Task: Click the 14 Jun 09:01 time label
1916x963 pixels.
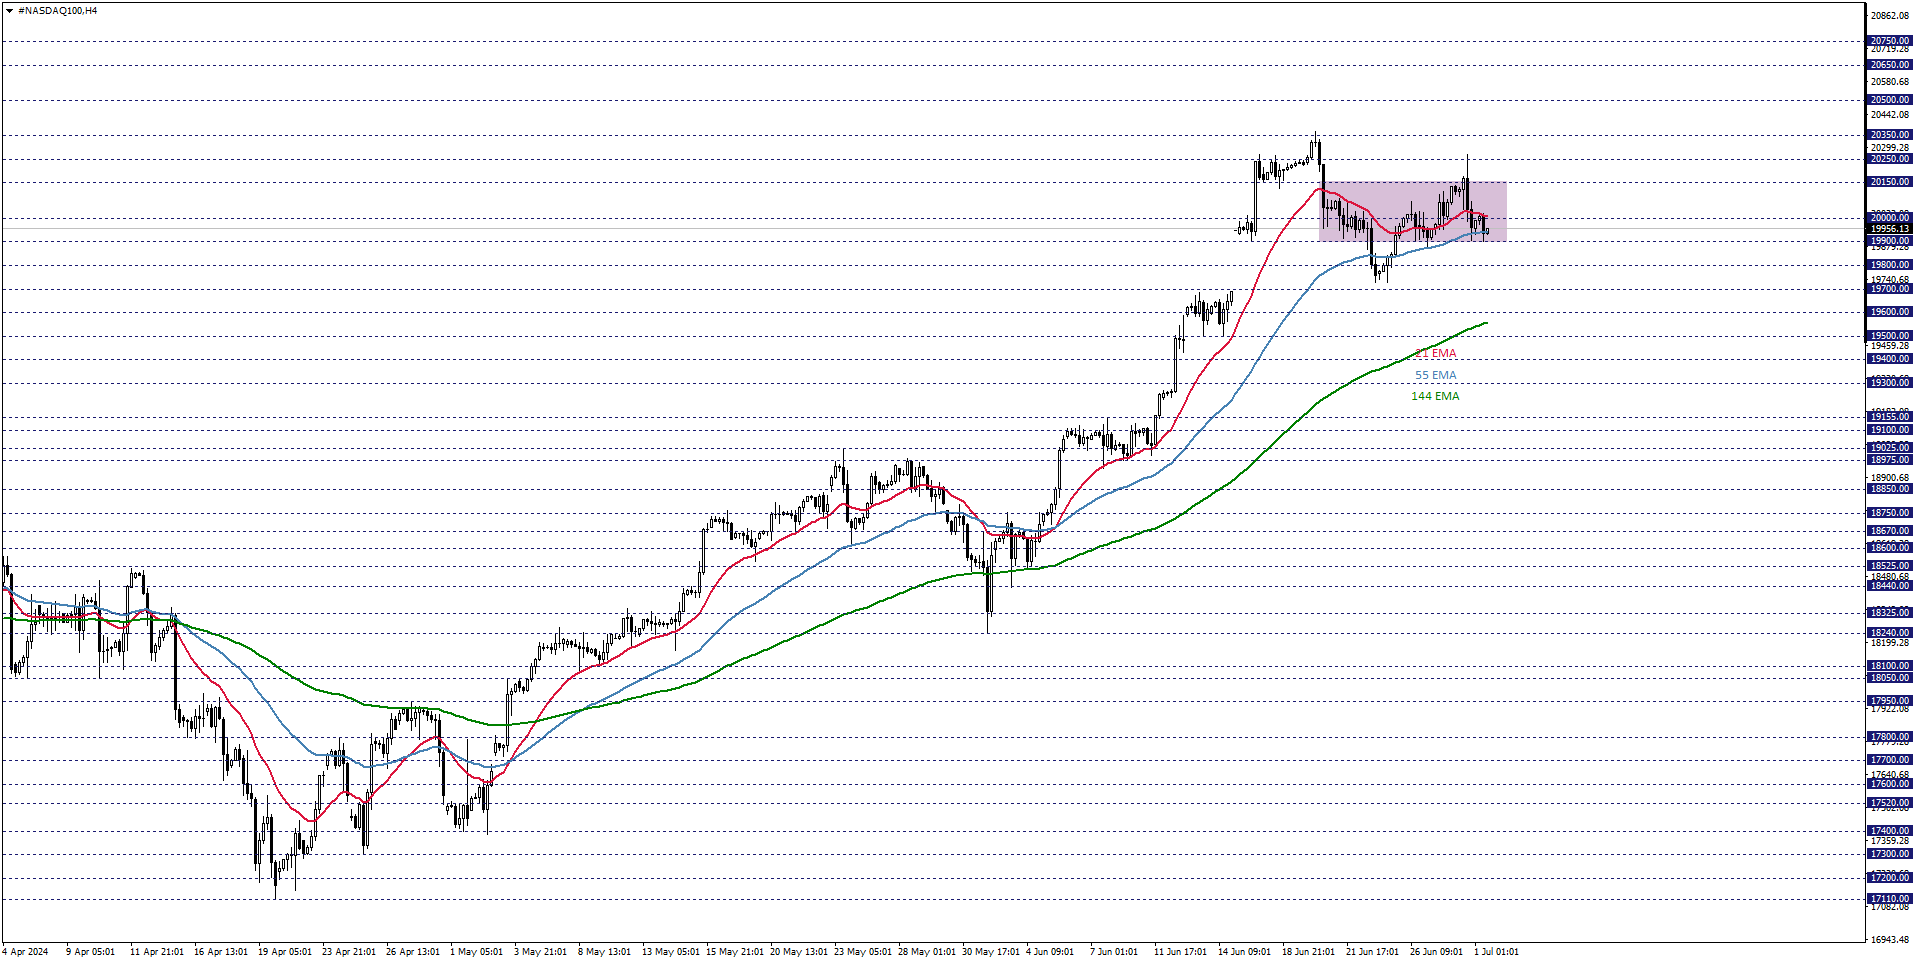Action: pyautogui.click(x=1244, y=952)
